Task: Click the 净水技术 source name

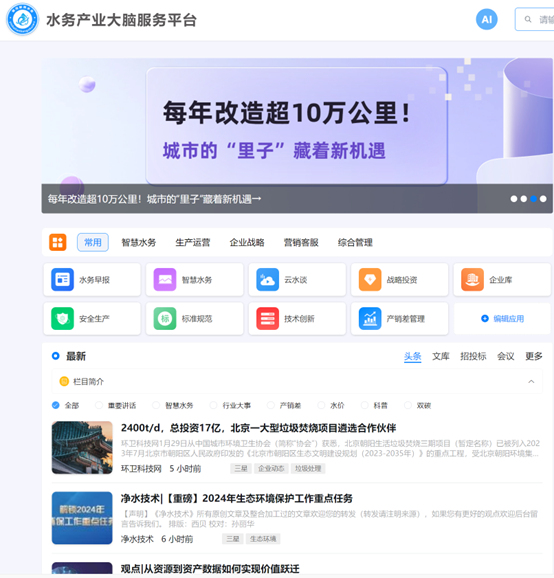Action: (137, 539)
